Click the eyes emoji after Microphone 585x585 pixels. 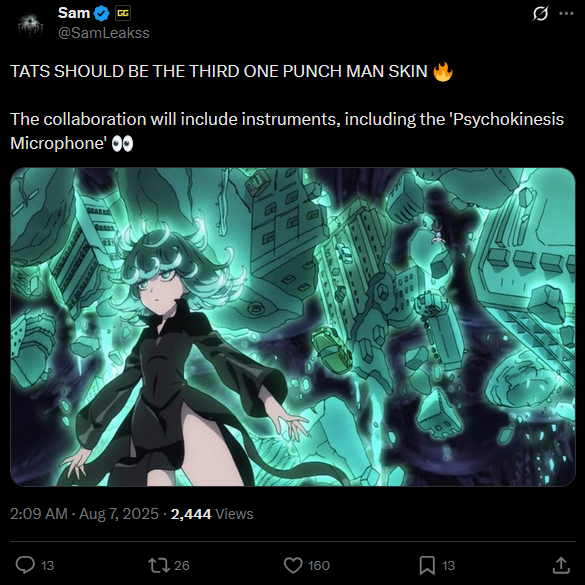pyautogui.click(x=122, y=144)
